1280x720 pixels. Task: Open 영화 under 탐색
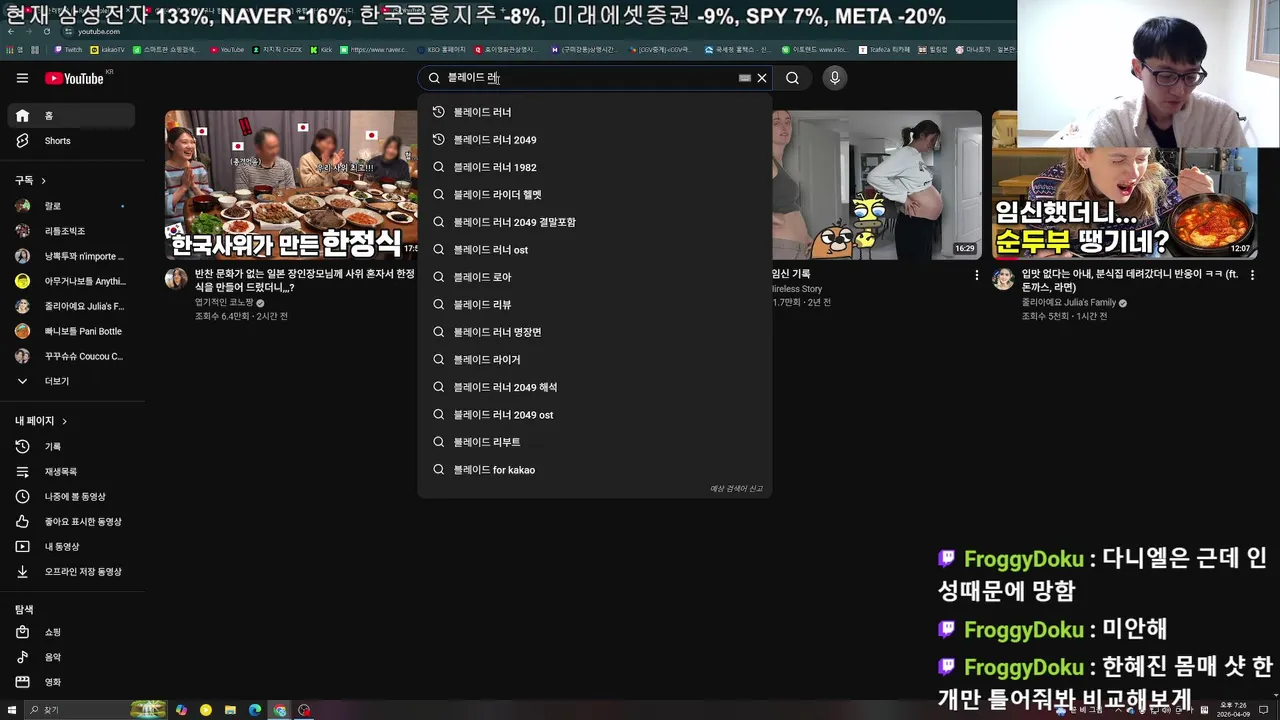[70, 682]
